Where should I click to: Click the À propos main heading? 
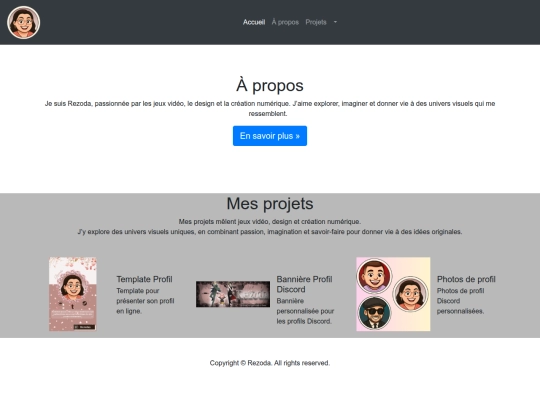[x=270, y=85]
